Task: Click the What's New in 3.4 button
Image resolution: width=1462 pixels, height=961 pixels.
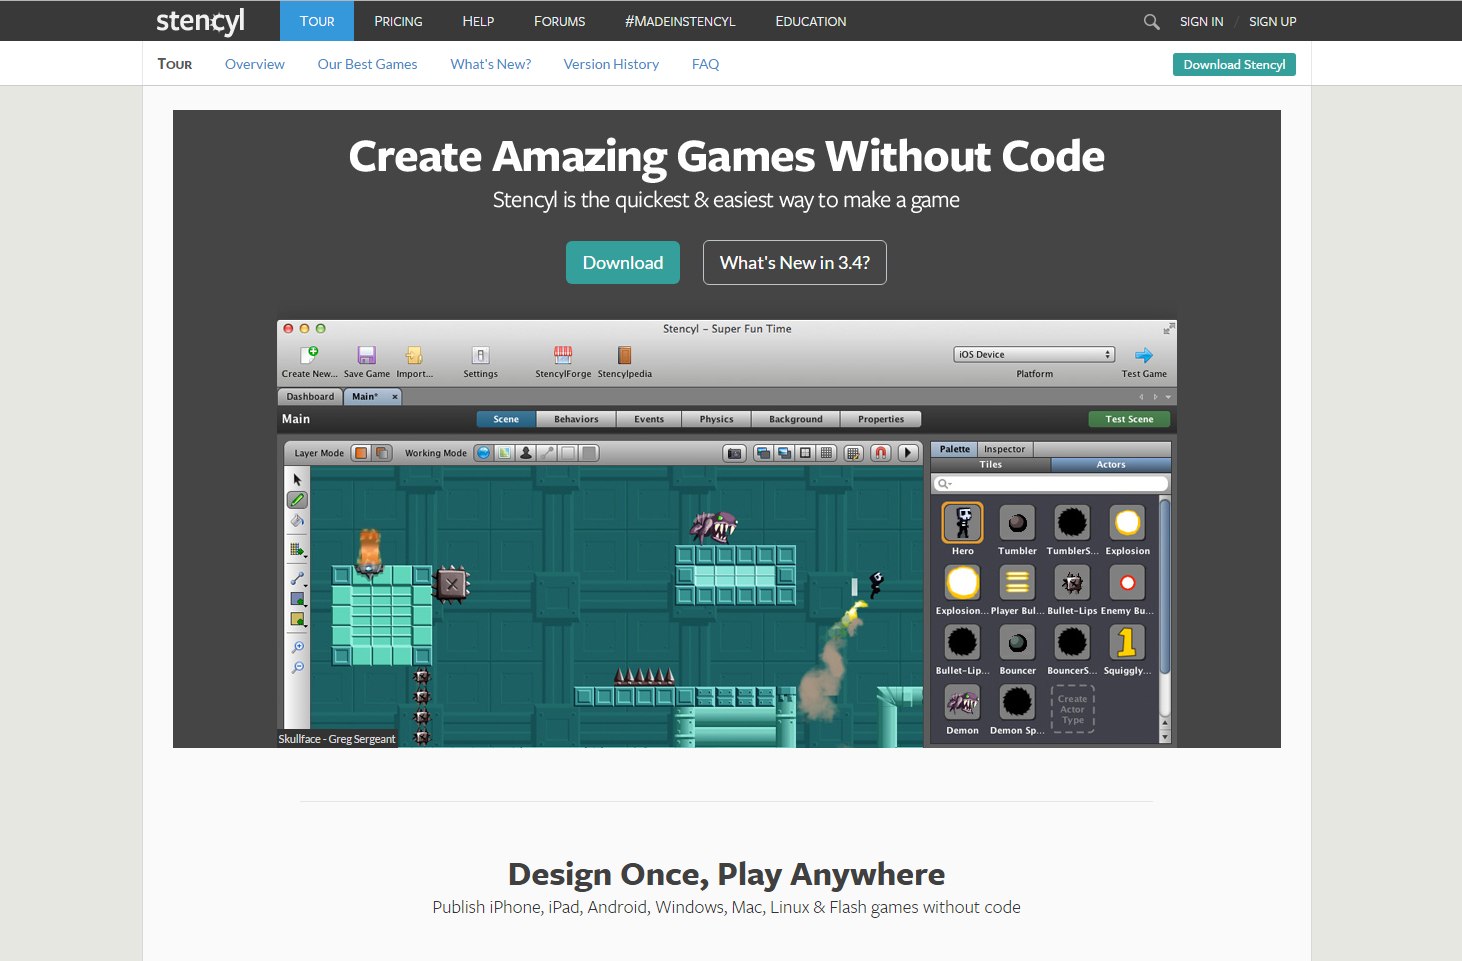Action: [794, 262]
